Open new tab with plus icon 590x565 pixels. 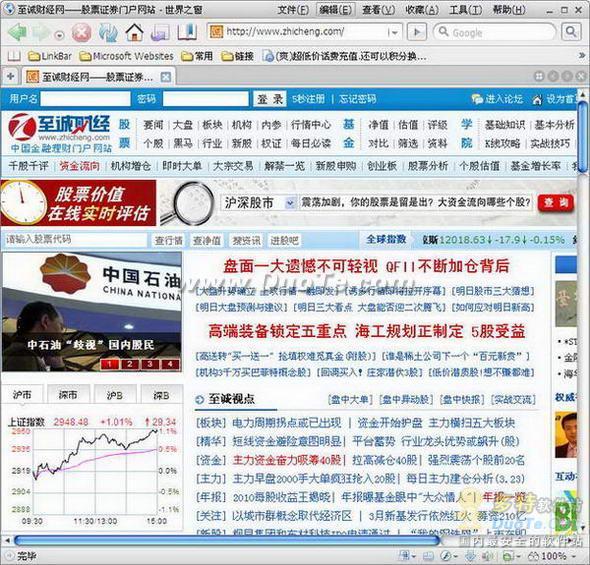10,77
